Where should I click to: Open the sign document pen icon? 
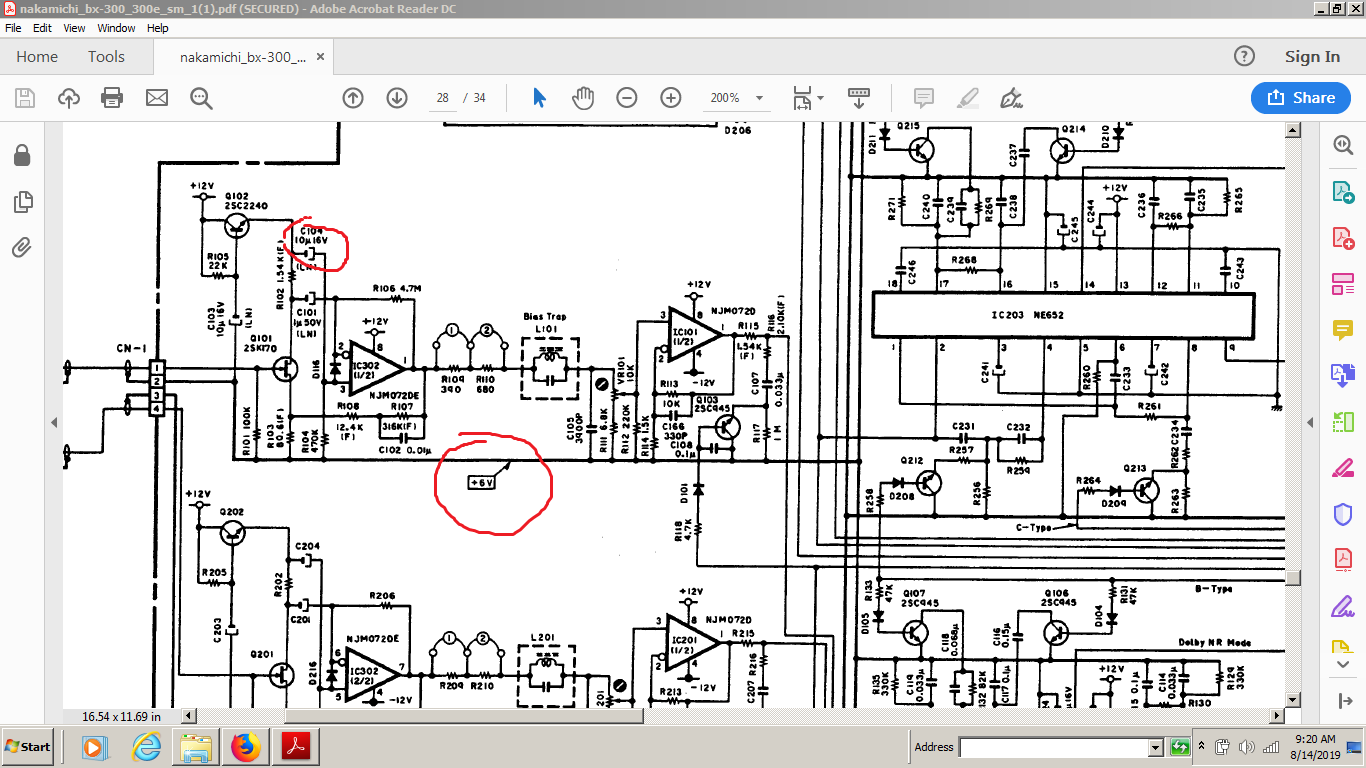tap(1011, 98)
